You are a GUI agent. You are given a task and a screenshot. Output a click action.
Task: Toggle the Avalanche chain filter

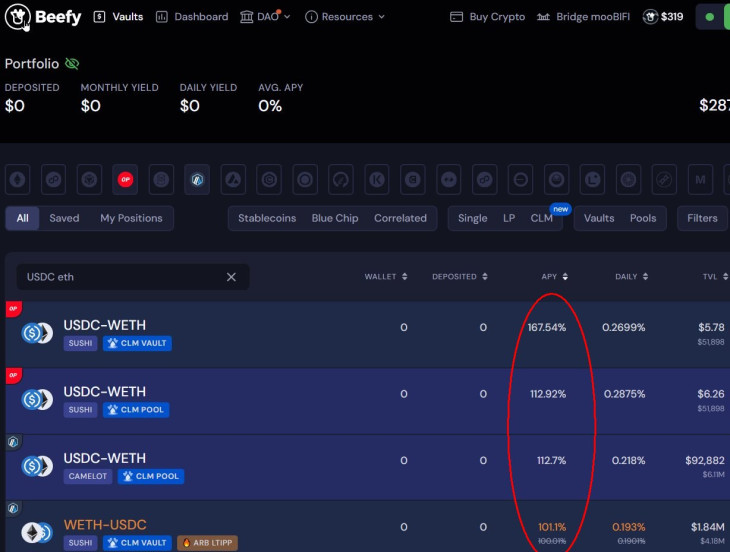(233, 179)
